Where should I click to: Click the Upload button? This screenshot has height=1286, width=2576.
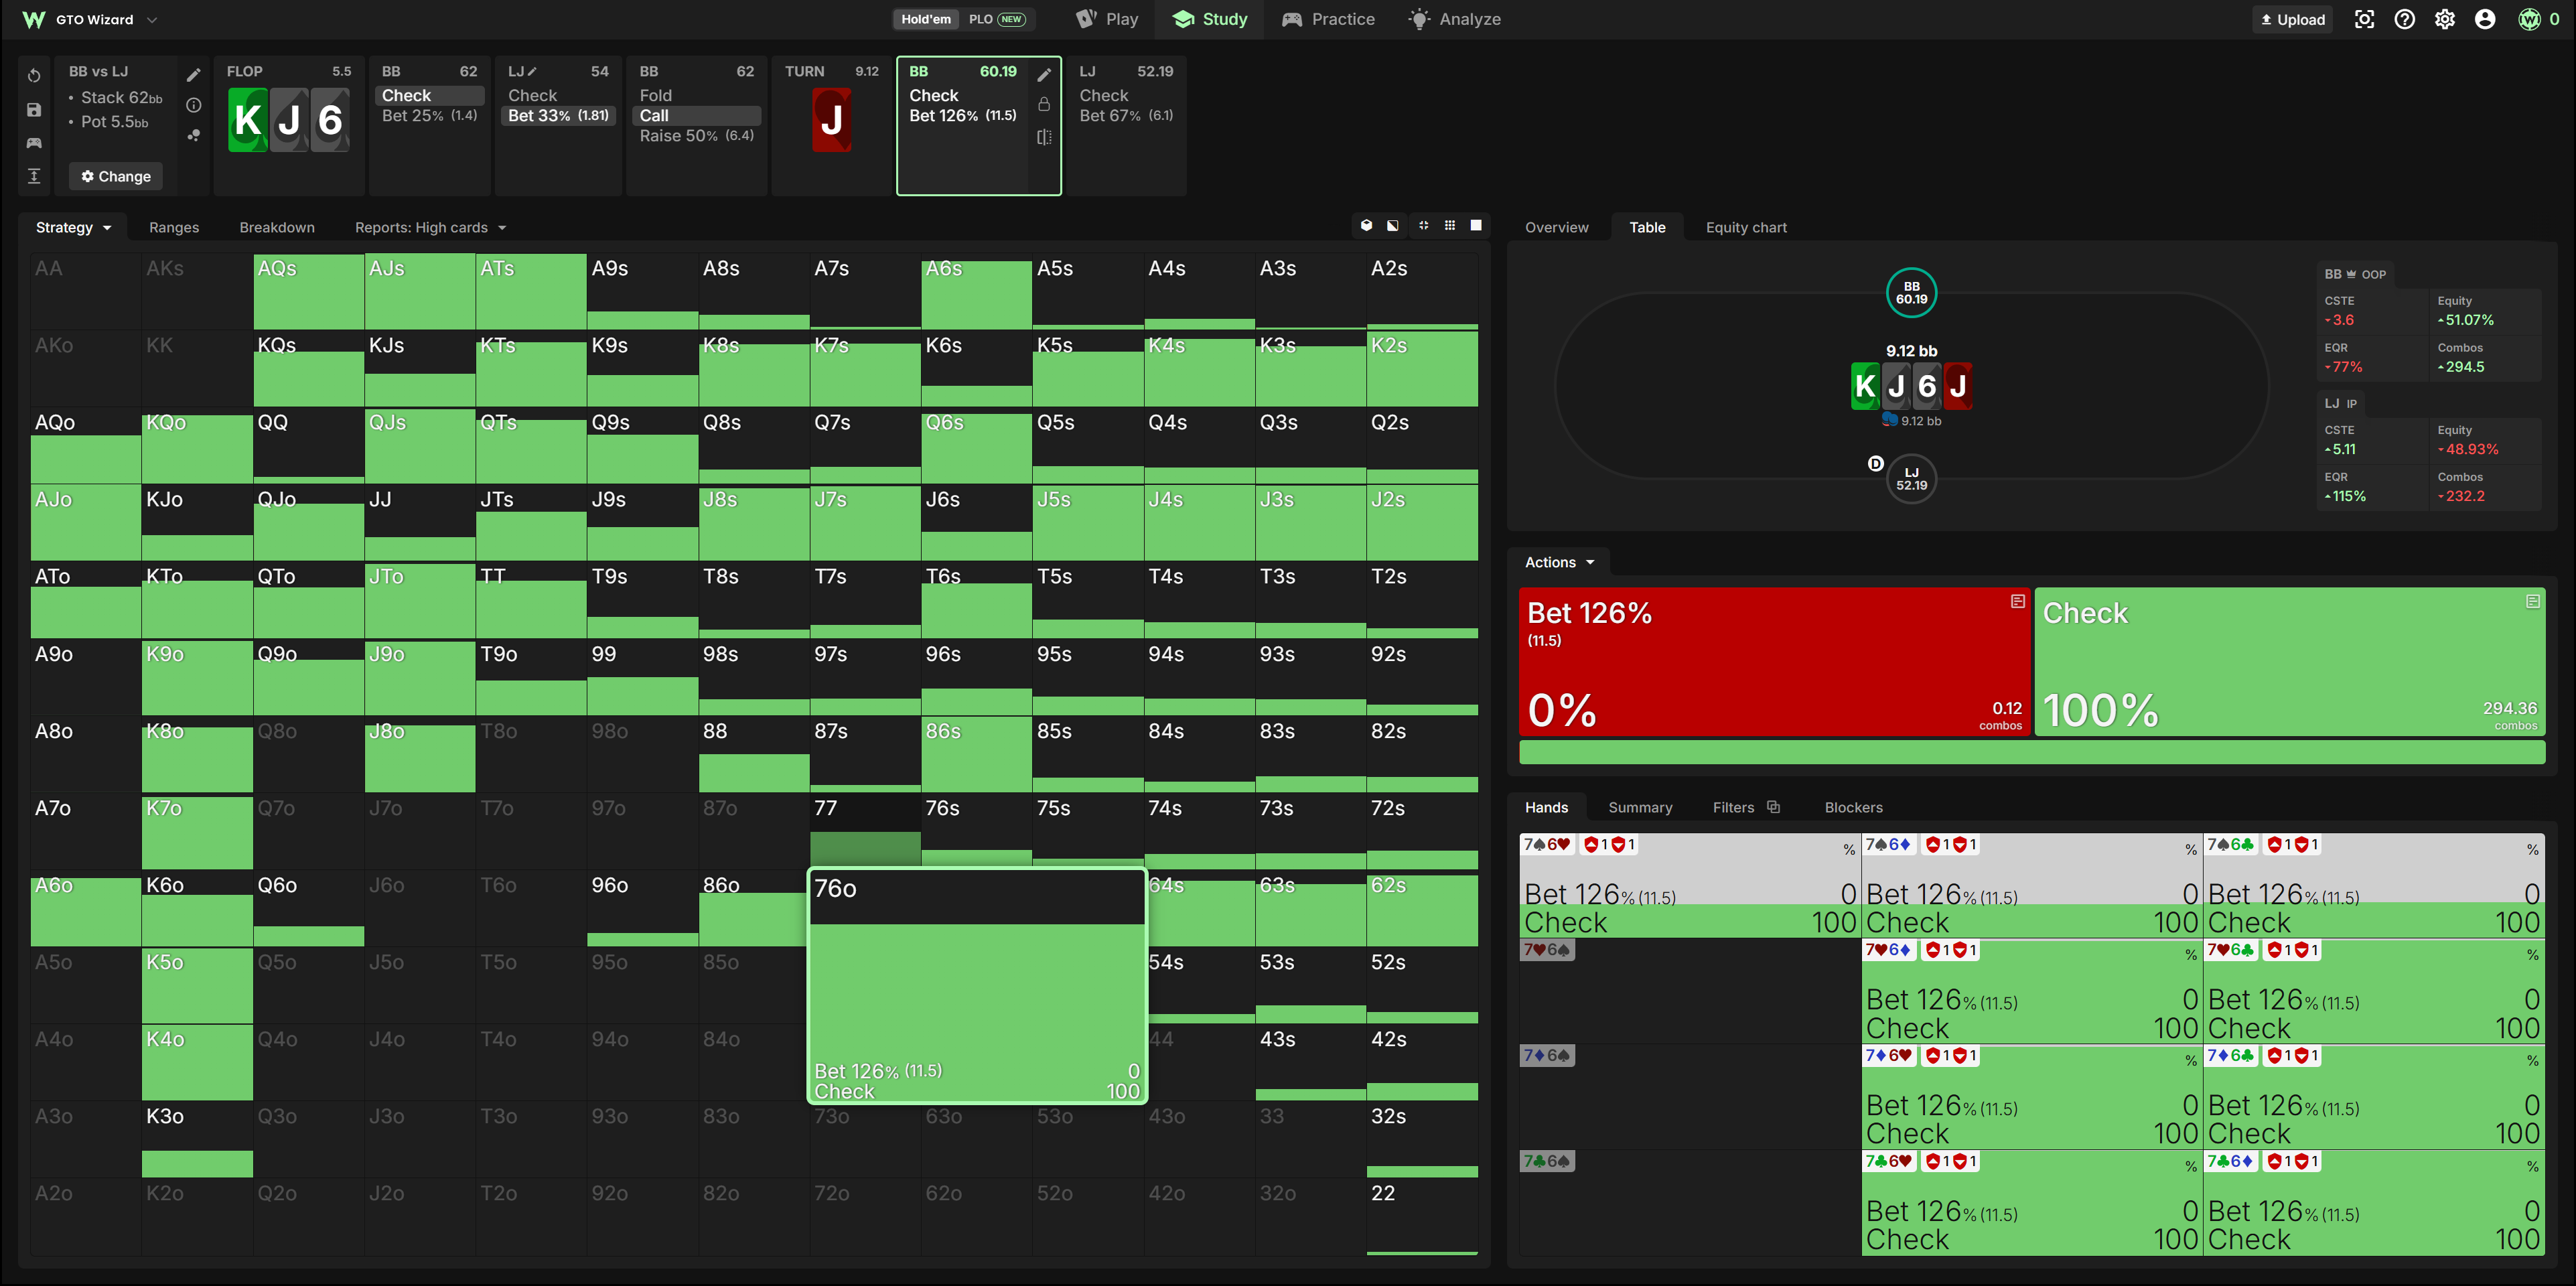tap(2292, 19)
